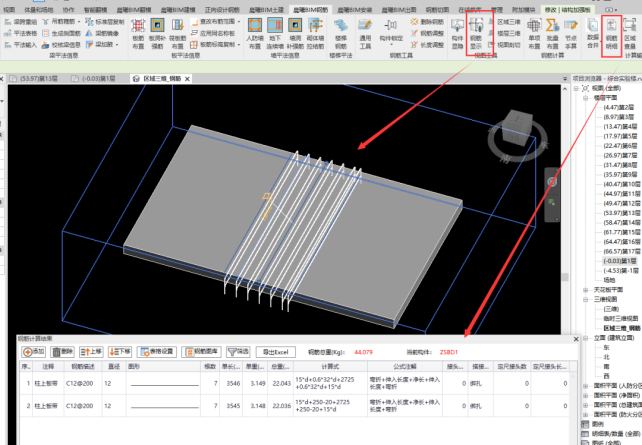The width and height of the screenshot is (642, 445).
Task: Open 钢筋明细 rebar details tool
Action: click(611, 30)
